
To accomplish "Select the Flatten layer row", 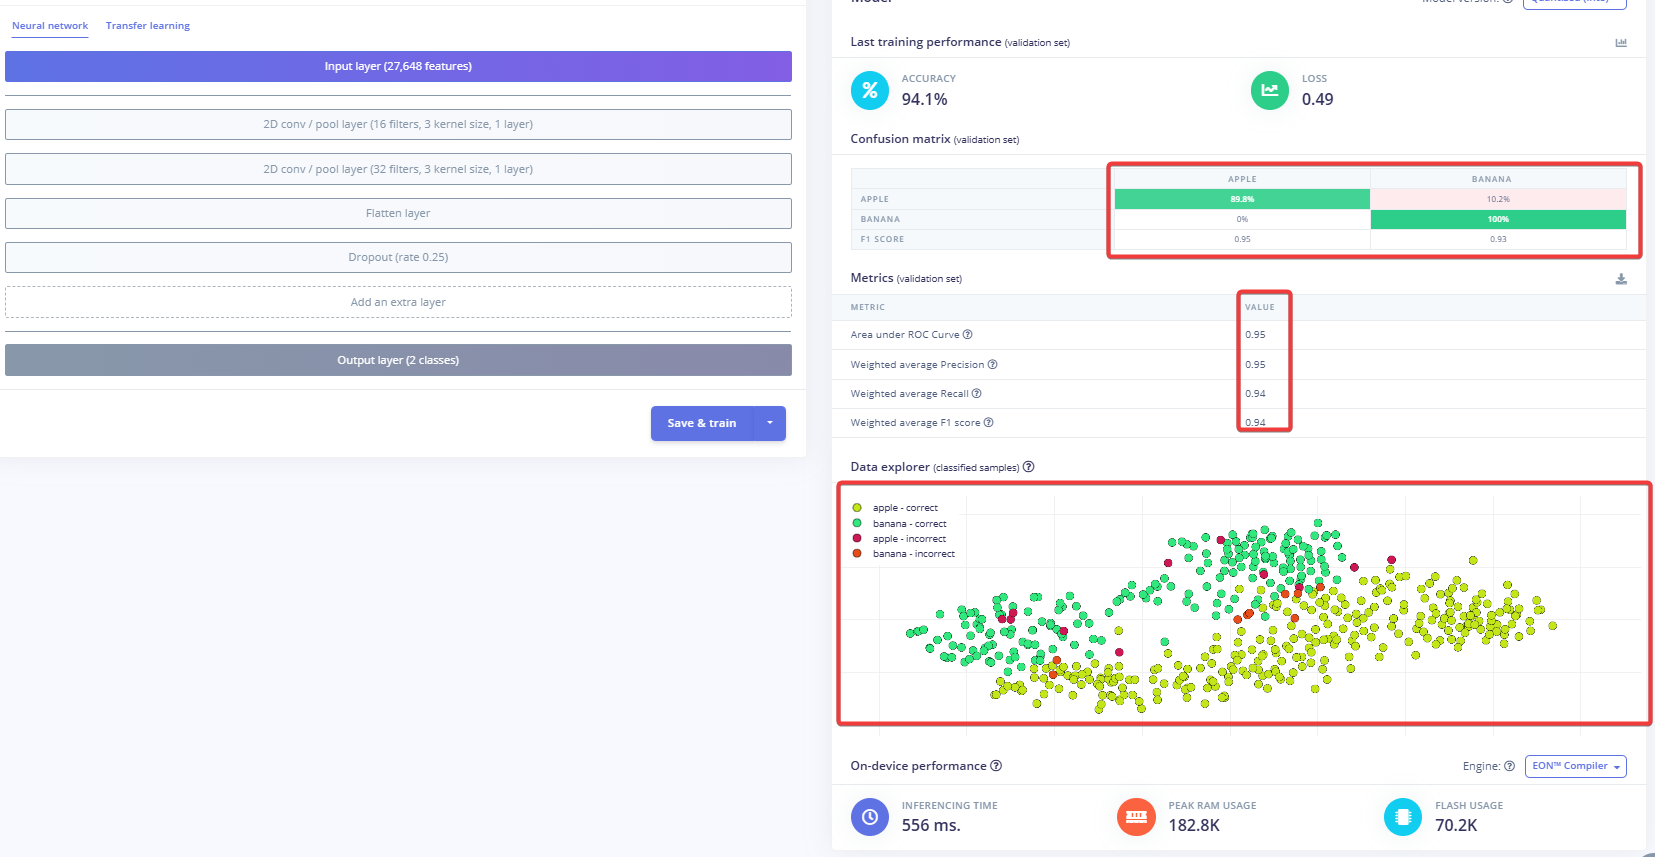I will pyautogui.click(x=398, y=213).
